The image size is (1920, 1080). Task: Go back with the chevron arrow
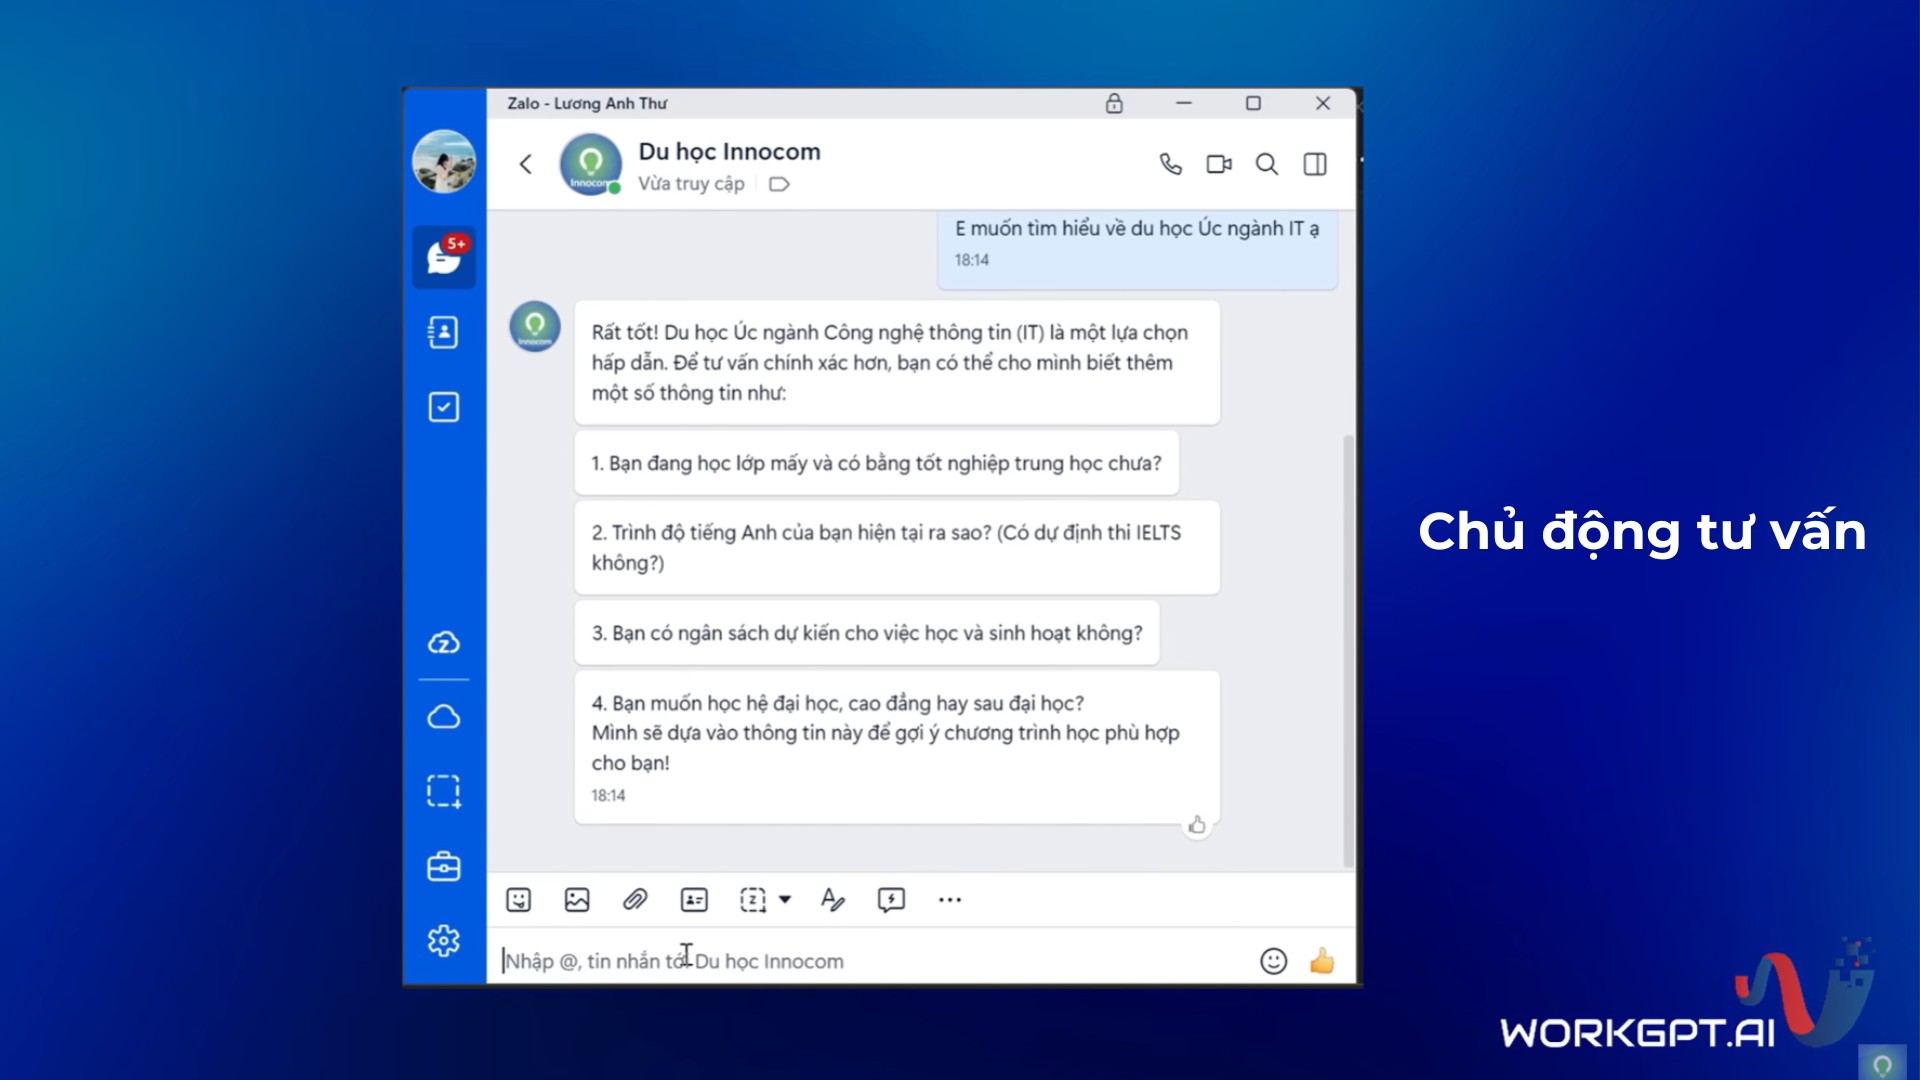pos(526,164)
